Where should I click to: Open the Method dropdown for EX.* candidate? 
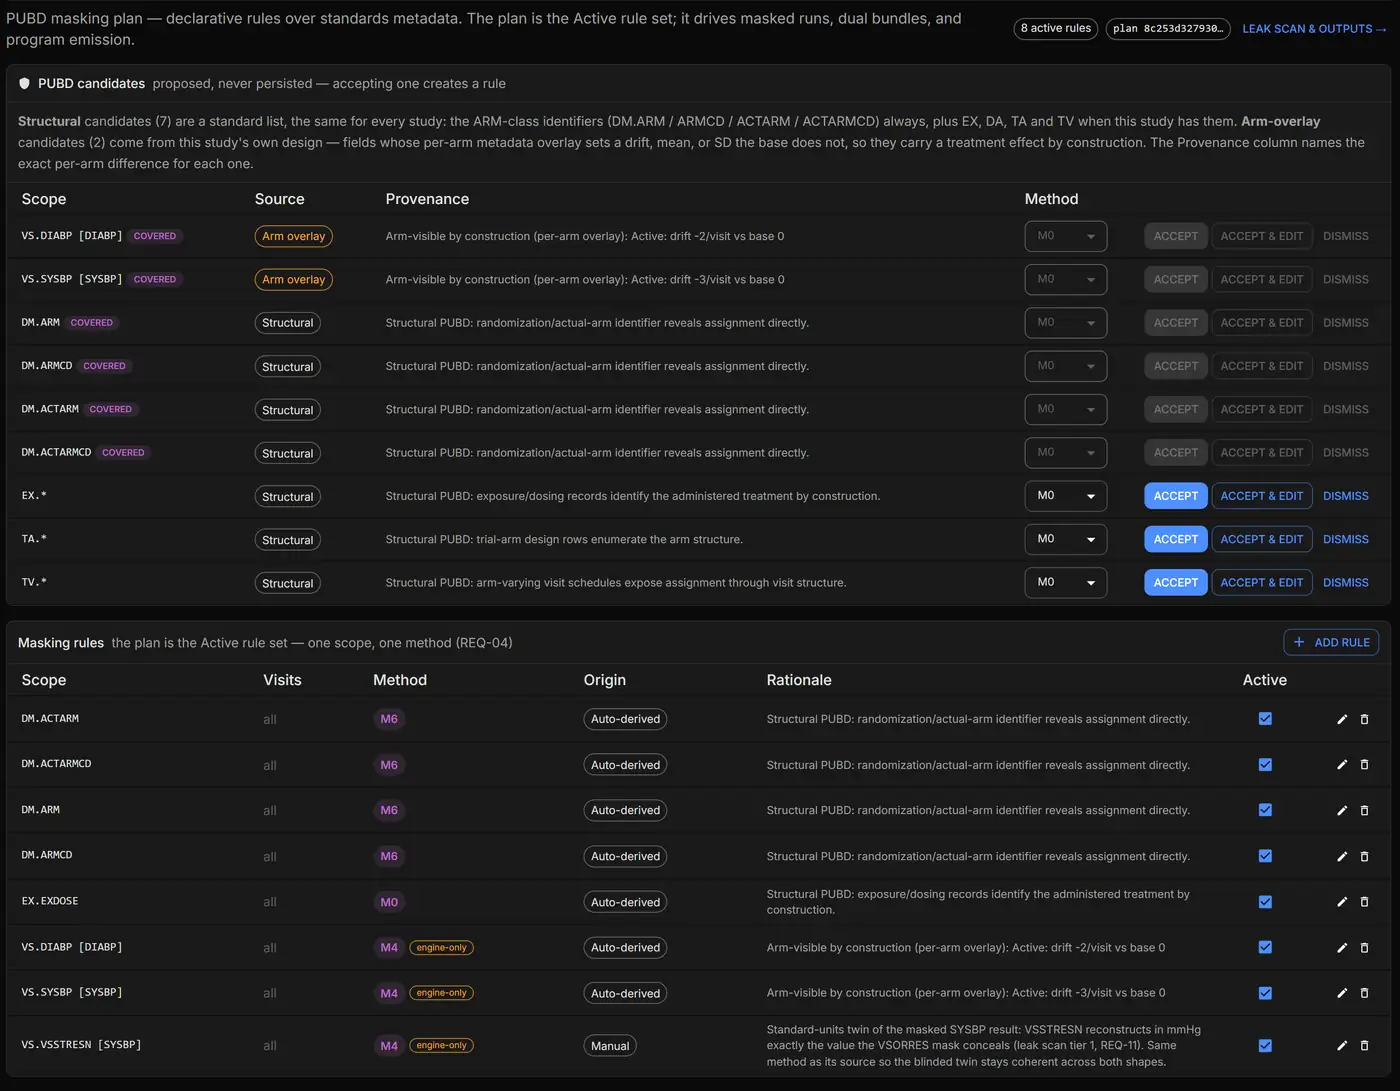pyautogui.click(x=1065, y=496)
